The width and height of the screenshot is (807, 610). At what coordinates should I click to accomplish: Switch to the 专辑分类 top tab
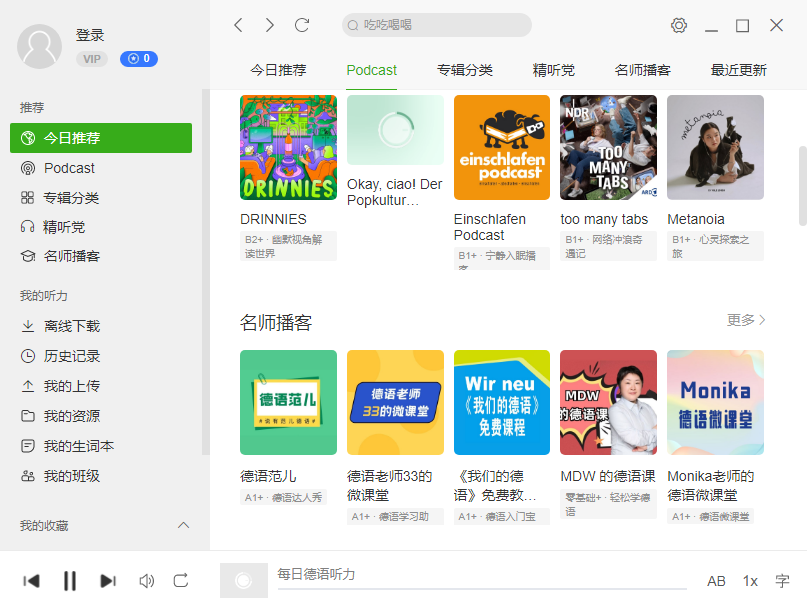click(465, 70)
